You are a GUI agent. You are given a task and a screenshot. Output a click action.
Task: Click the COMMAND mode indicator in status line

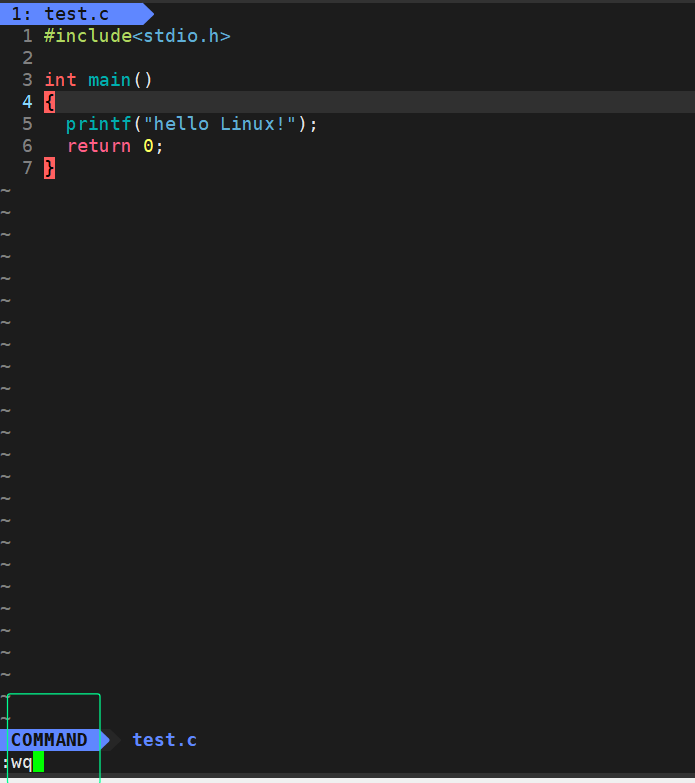49,740
